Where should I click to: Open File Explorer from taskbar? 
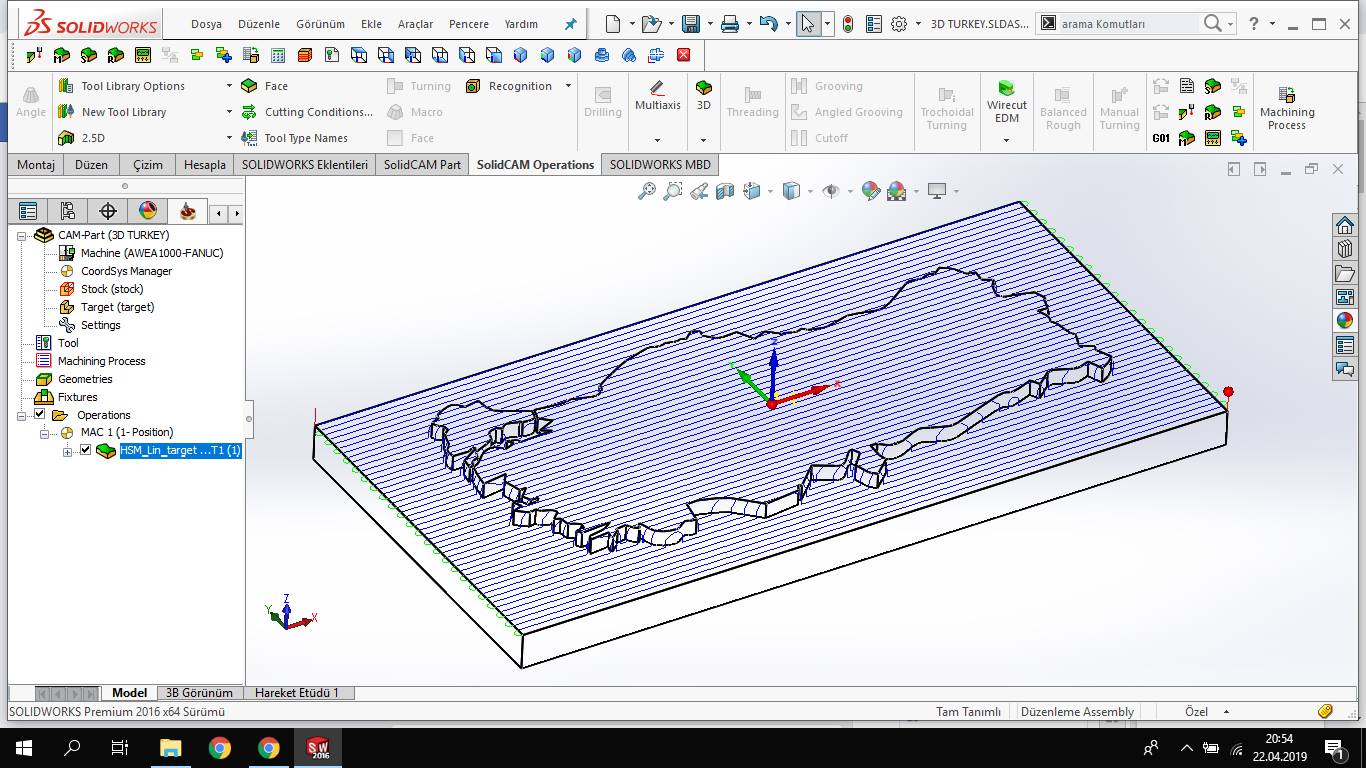(x=171, y=747)
